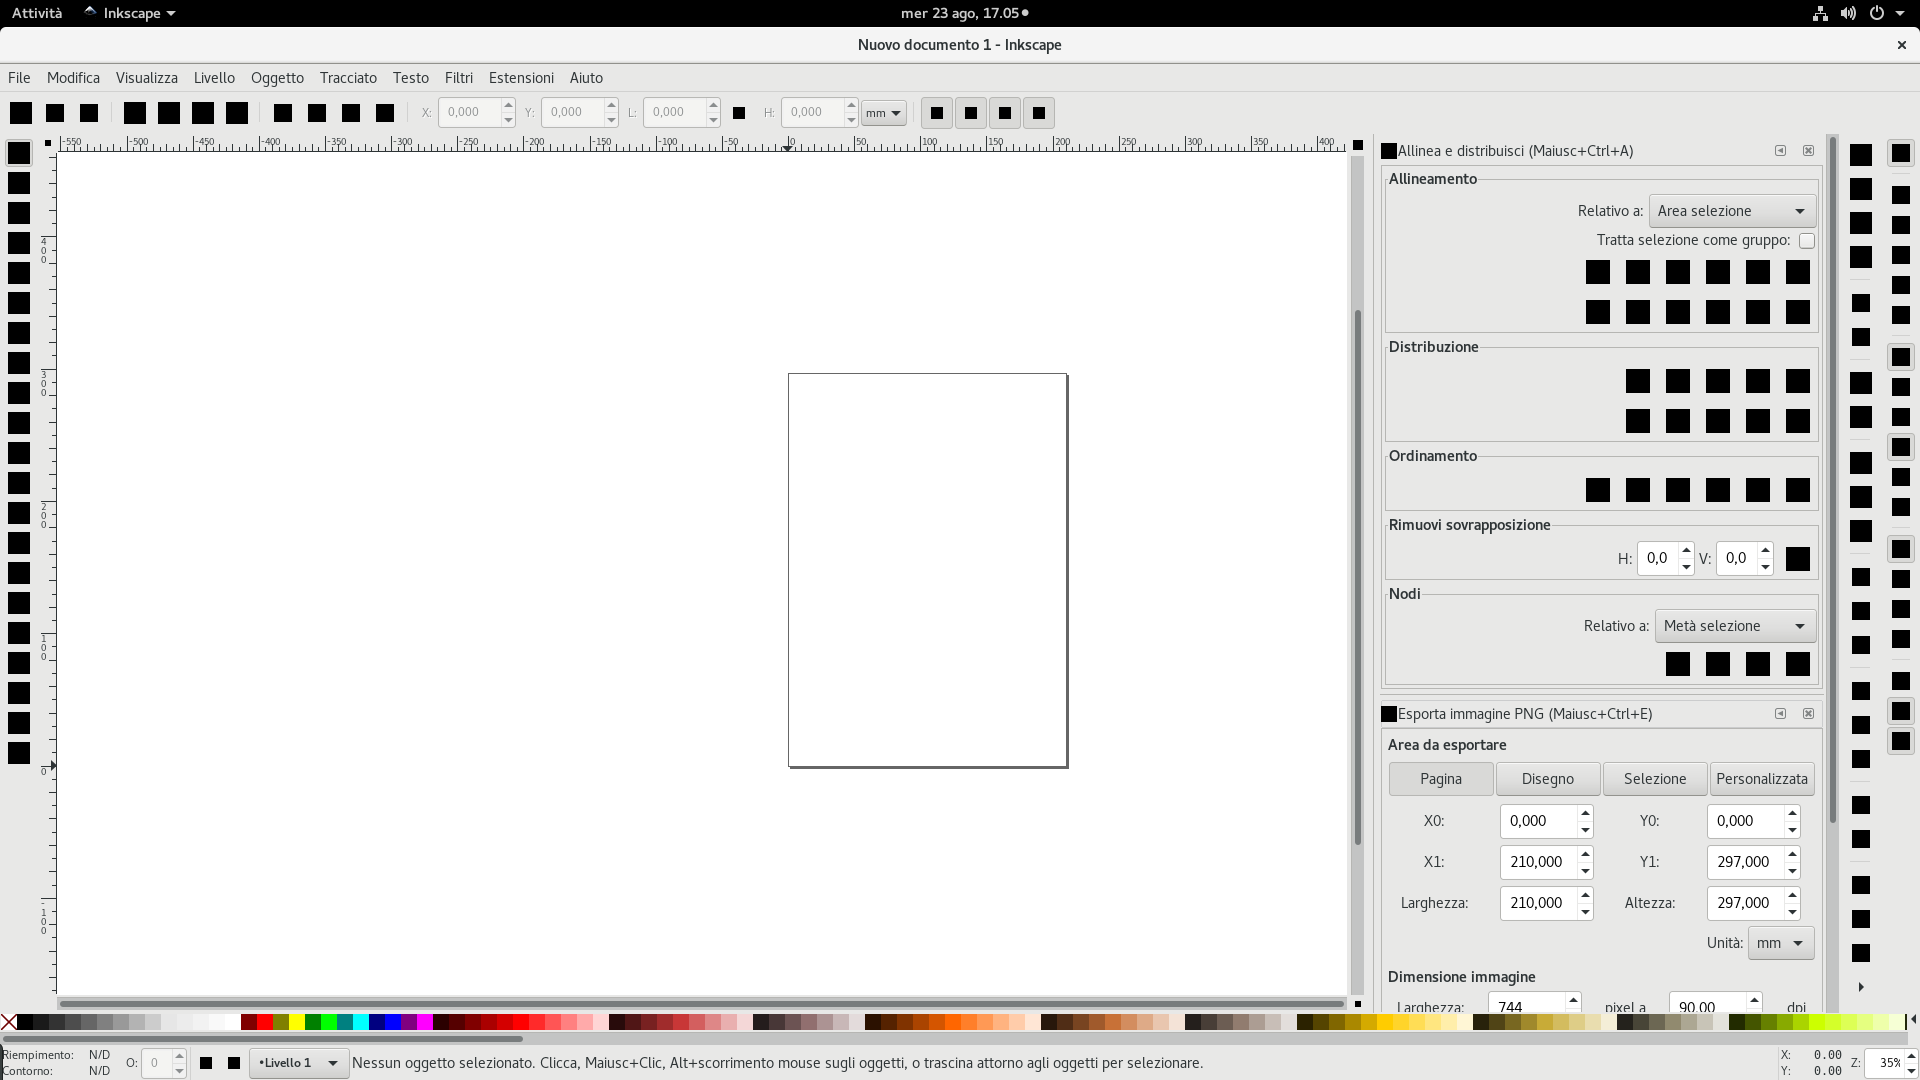Open the Filtri menu
Screen dimensions: 1920x1080
click(x=458, y=78)
